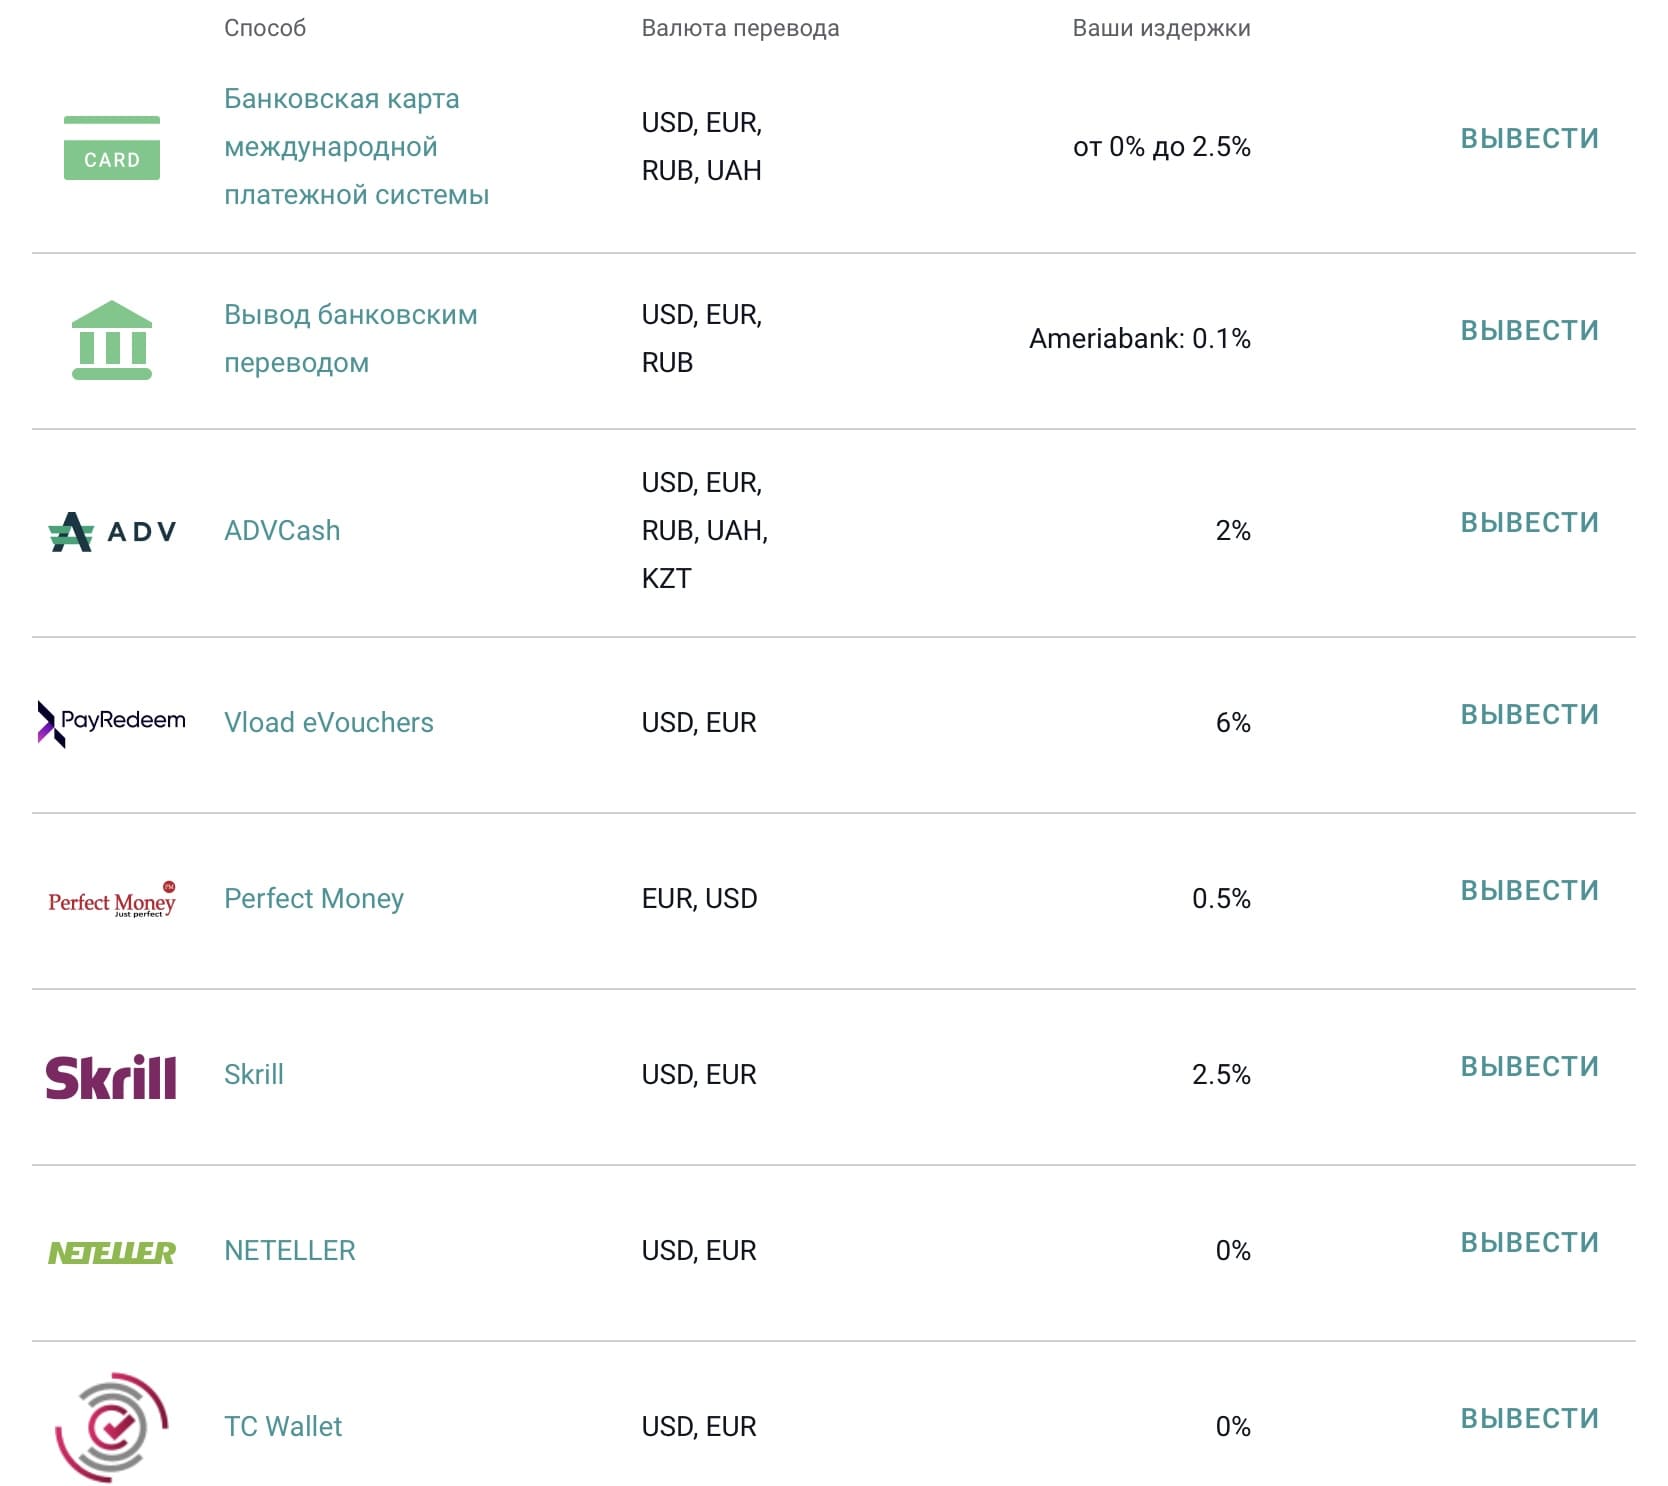The width and height of the screenshot is (1668, 1486).
Task: Click ВЫВЕСТИ in the ADVCash row
Action: [1530, 523]
